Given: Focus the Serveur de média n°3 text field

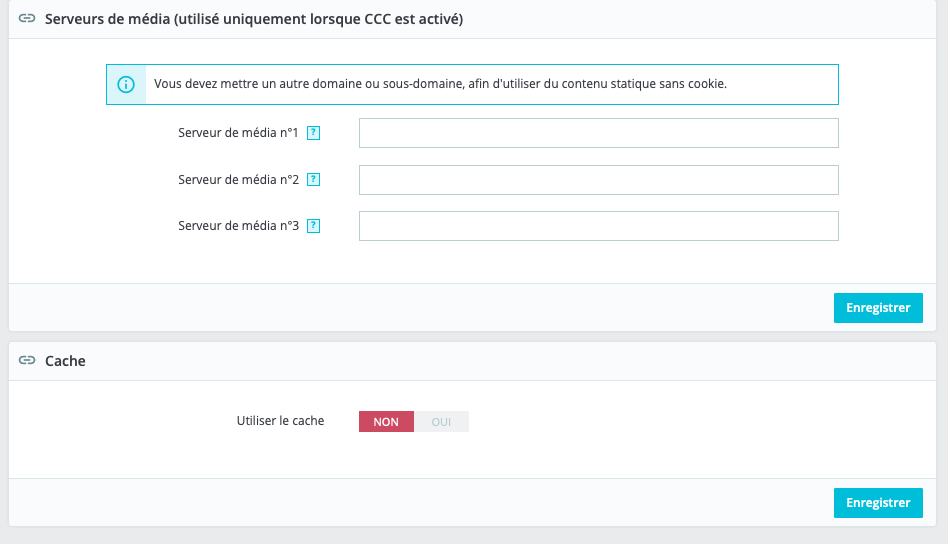Looking at the screenshot, I should point(598,226).
